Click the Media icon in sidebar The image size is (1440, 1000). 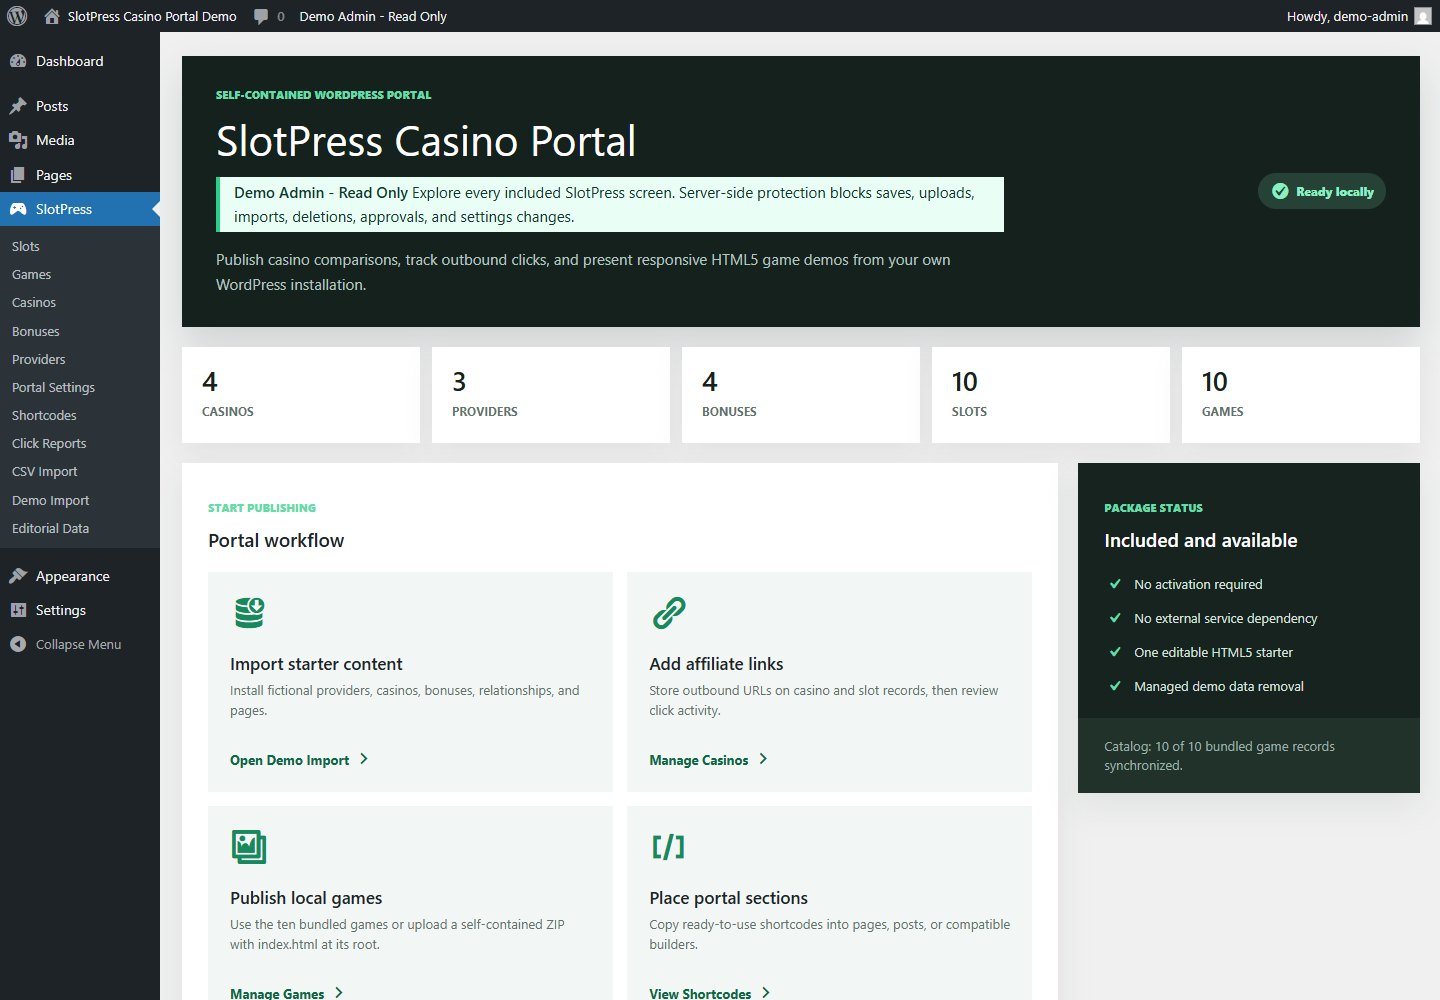click(x=18, y=140)
